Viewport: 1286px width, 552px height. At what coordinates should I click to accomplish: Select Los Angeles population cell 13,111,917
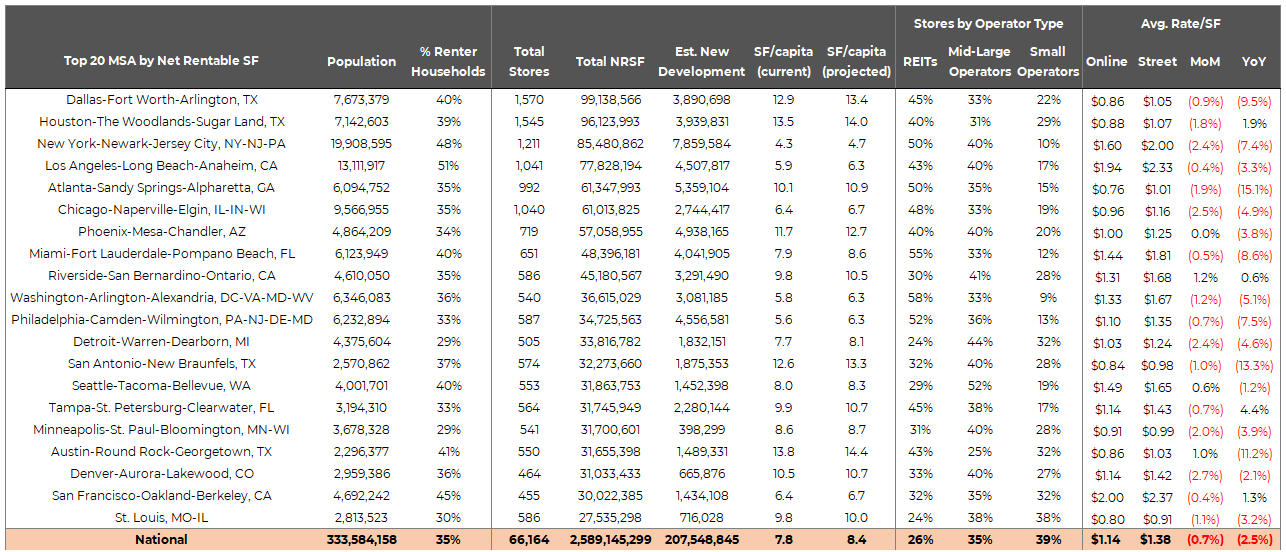click(x=361, y=166)
